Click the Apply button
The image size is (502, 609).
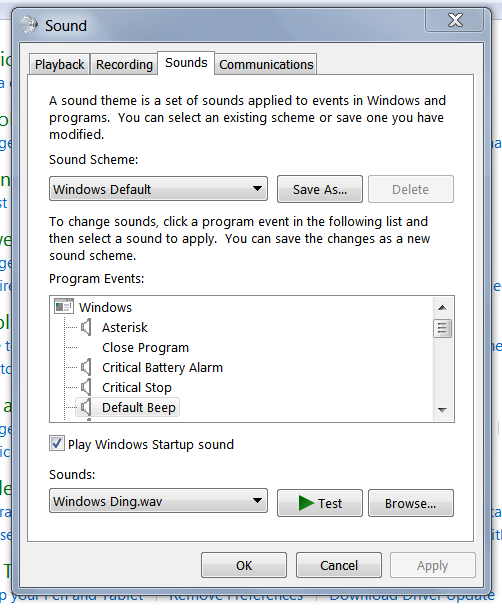(433, 565)
